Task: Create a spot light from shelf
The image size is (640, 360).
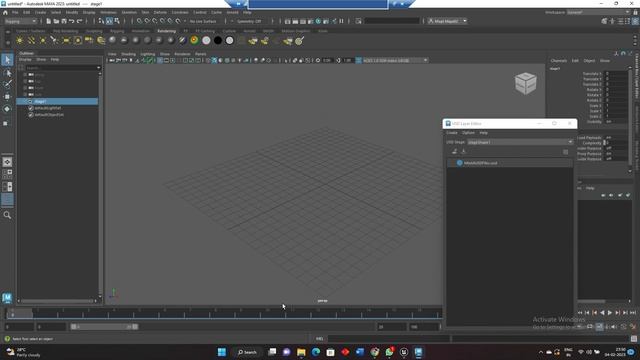Action: click(x=54, y=40)
